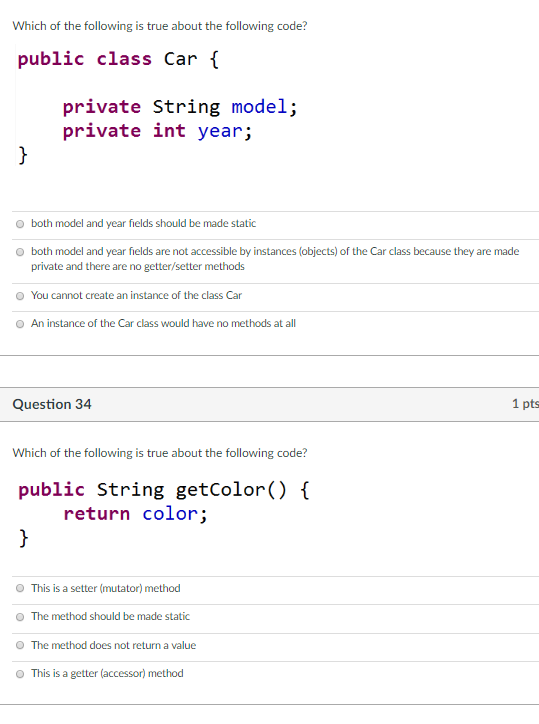Click the 'private String model;' code line
This screenshot has width=539, height=724.
point(180,107)
